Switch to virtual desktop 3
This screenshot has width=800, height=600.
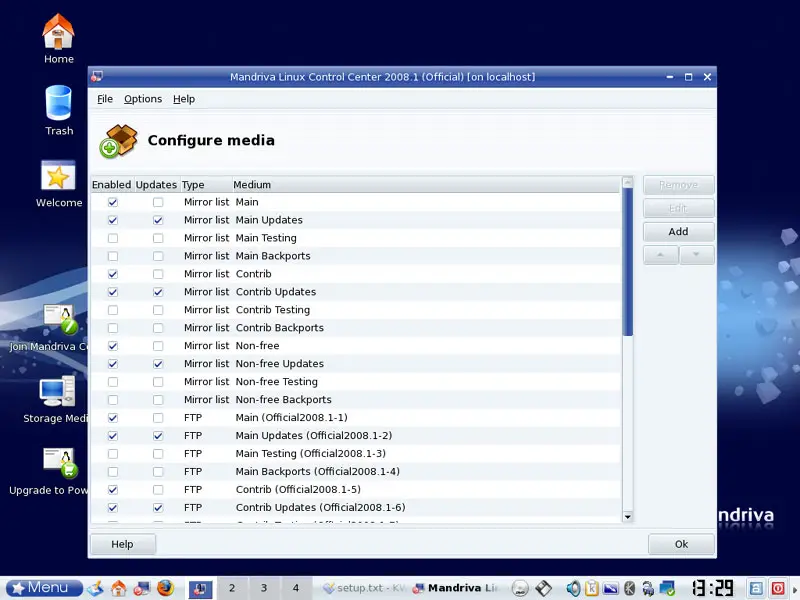264,588
